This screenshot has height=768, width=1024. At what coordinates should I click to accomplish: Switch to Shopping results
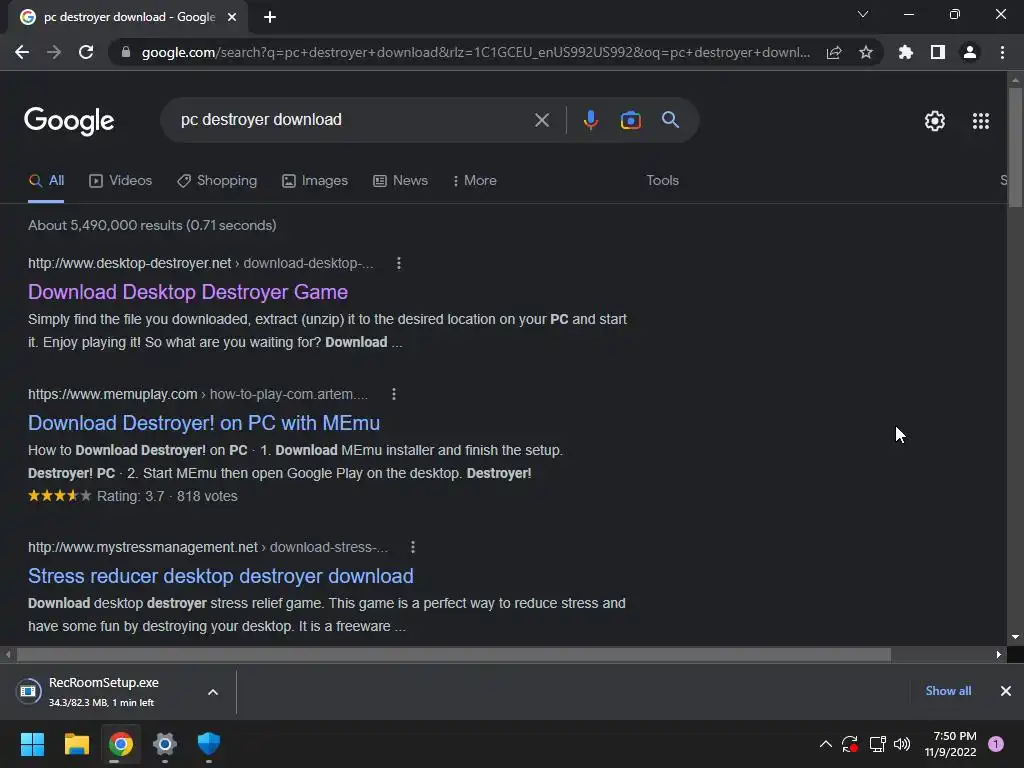click(x=217, y=181)
